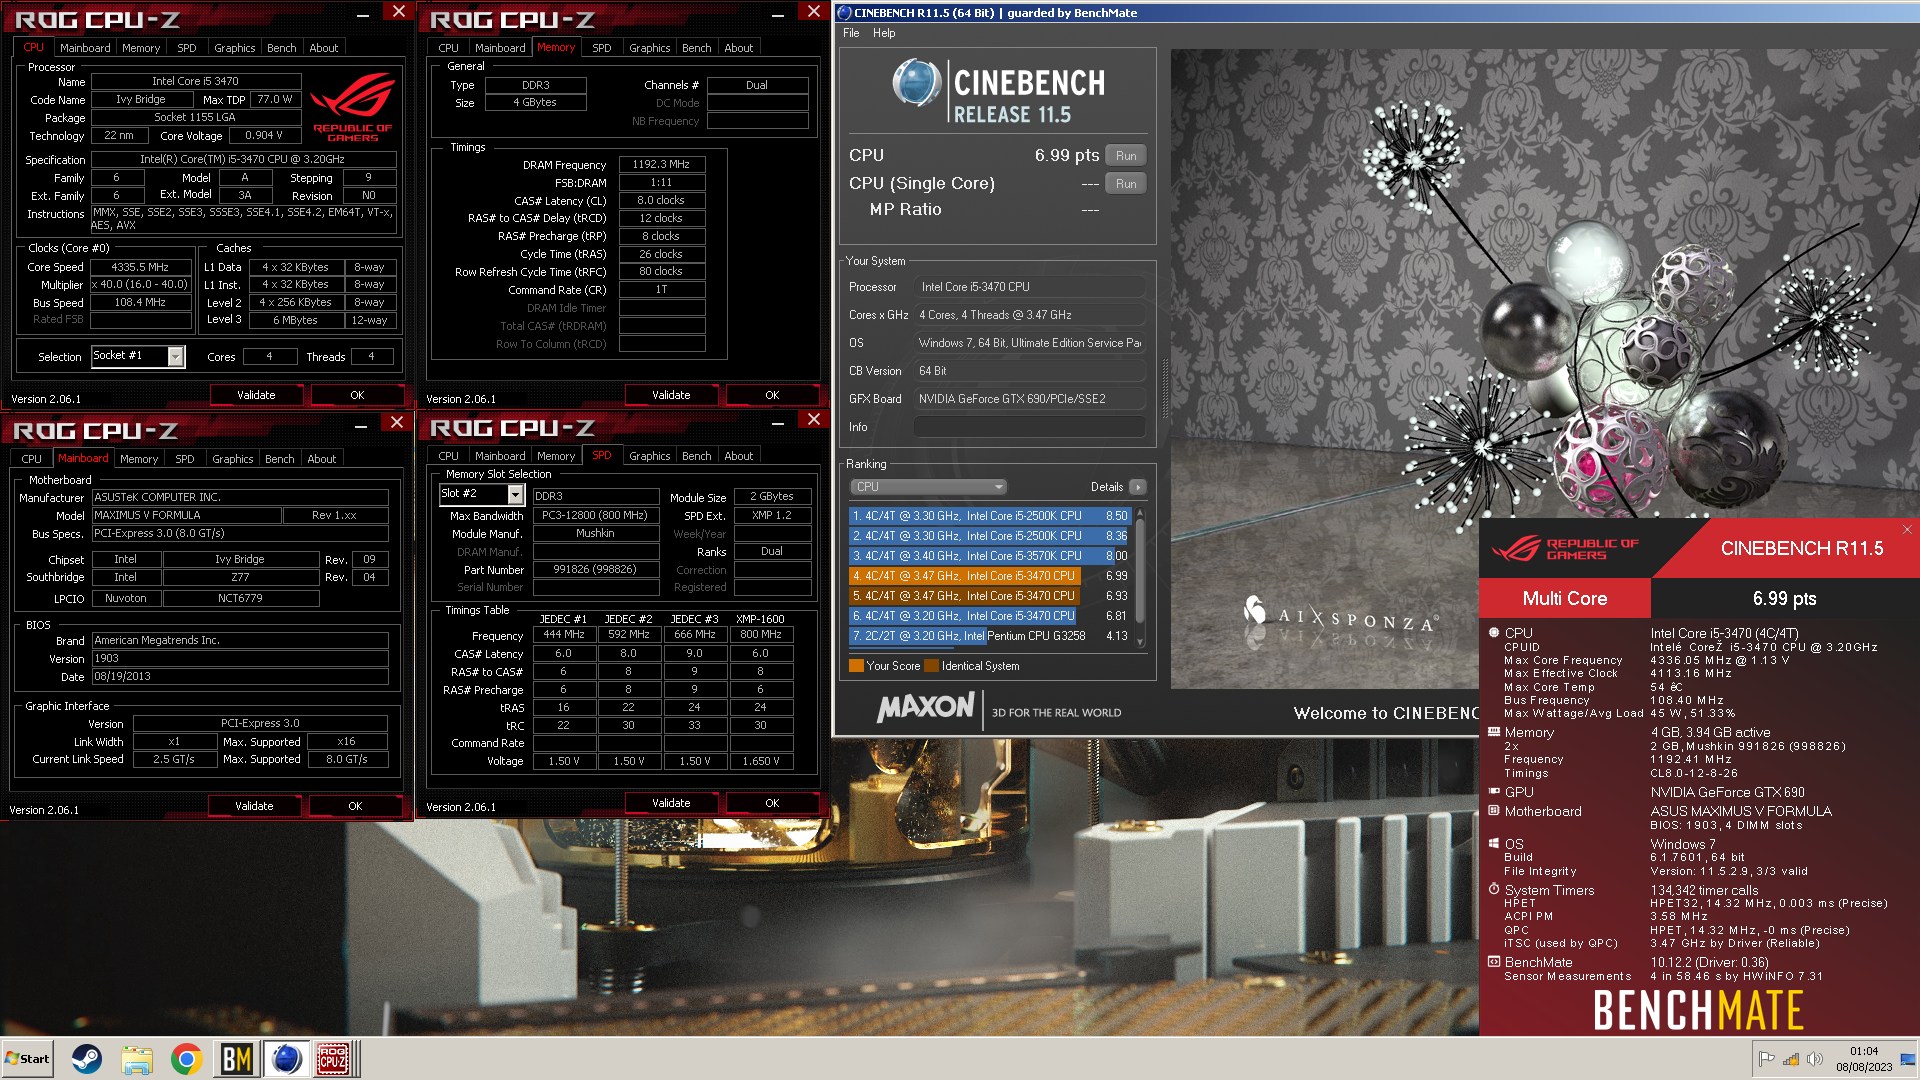Click the GFX Board field GeForce GTX 690
The image size is (1920, 1080).
[1030, 399]
